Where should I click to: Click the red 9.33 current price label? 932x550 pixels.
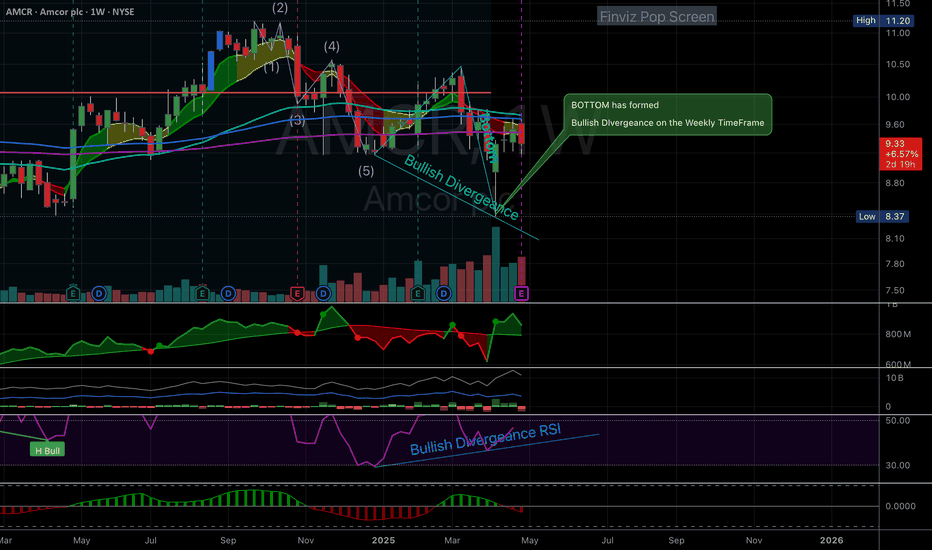(900, 154)
